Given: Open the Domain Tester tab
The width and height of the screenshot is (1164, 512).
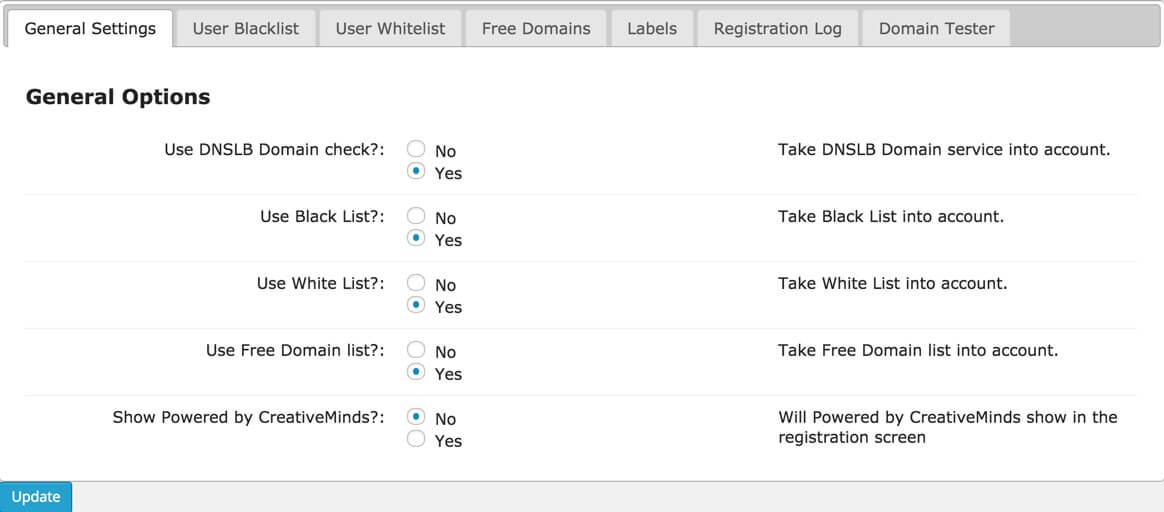Looking at the screenshot, I should click(x=936, y=28).
